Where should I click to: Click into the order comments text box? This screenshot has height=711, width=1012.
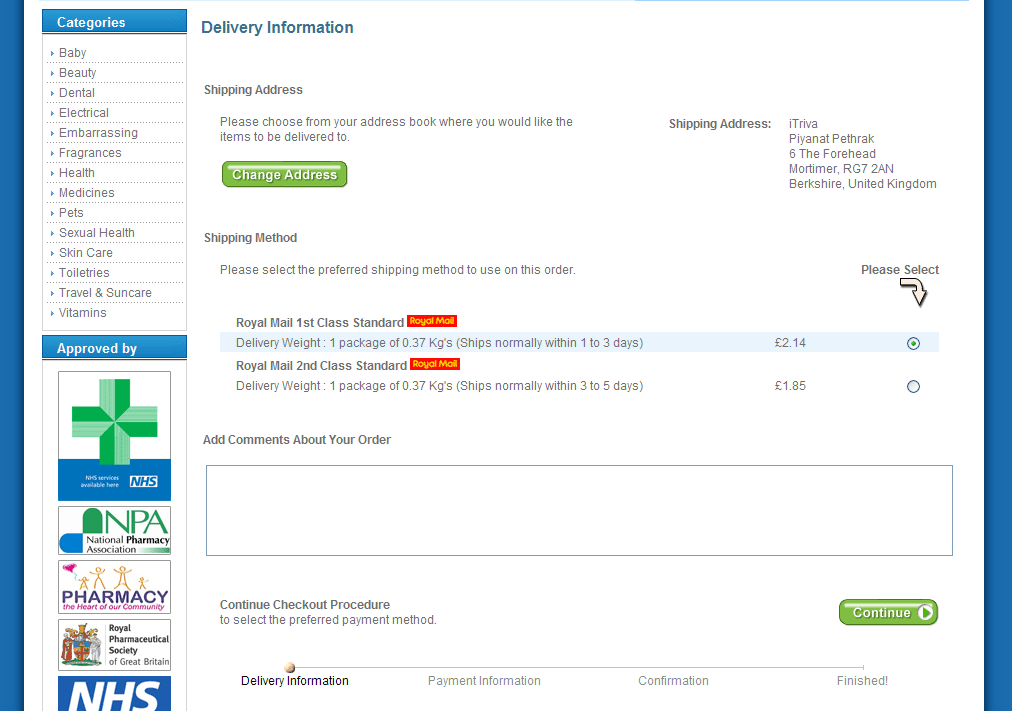579,510
